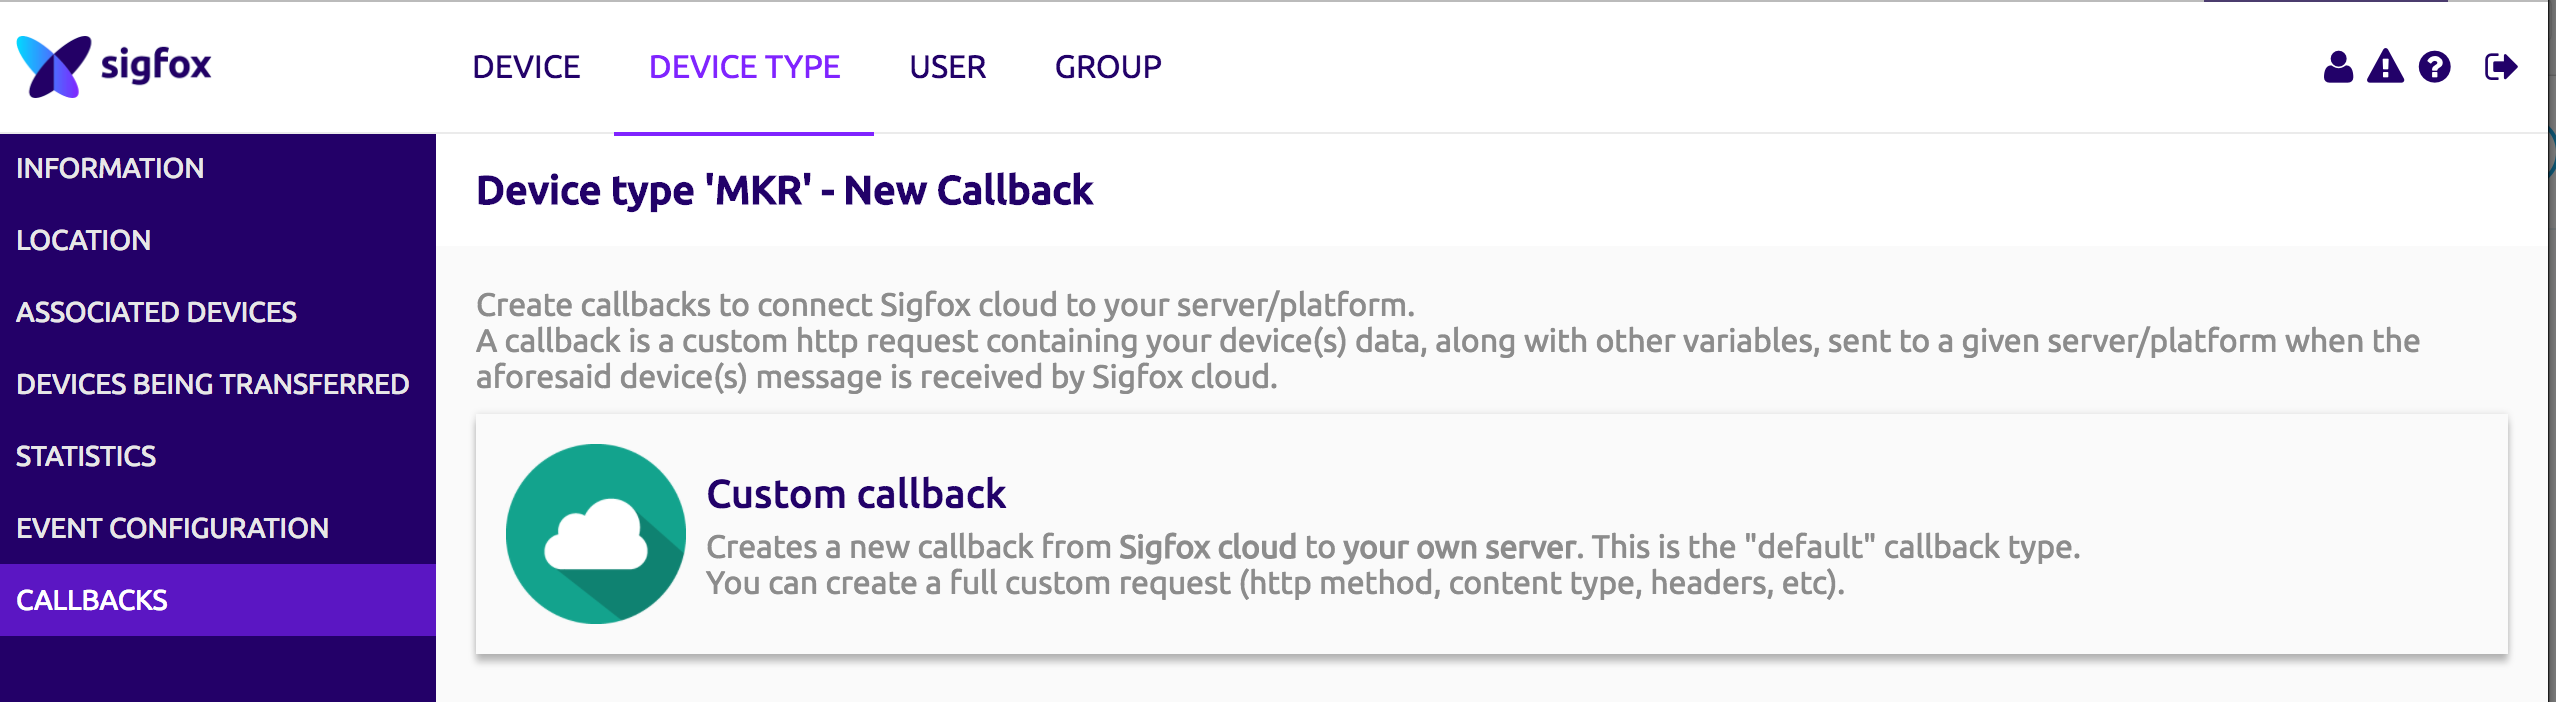Click the sigfox wordmark text

click(156, 66)
